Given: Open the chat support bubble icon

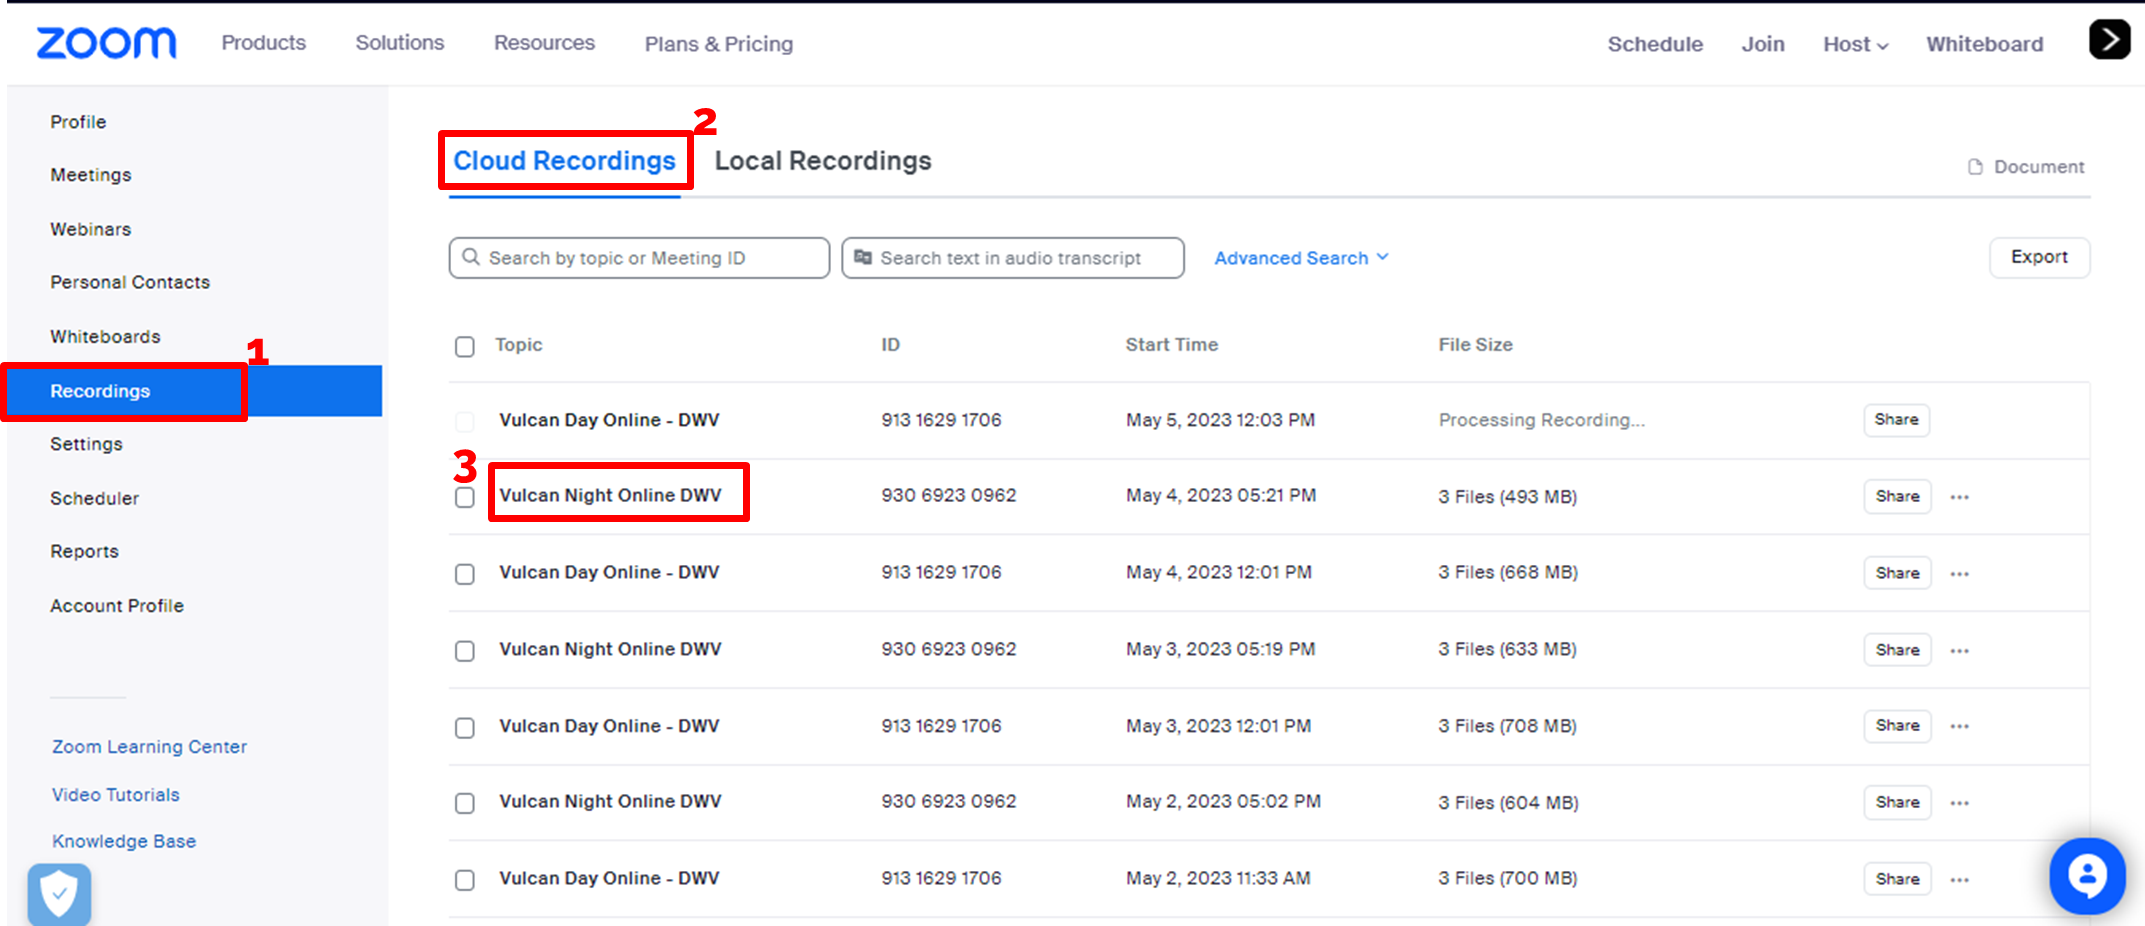Looking at the screenshot, I should point(2086,876).
